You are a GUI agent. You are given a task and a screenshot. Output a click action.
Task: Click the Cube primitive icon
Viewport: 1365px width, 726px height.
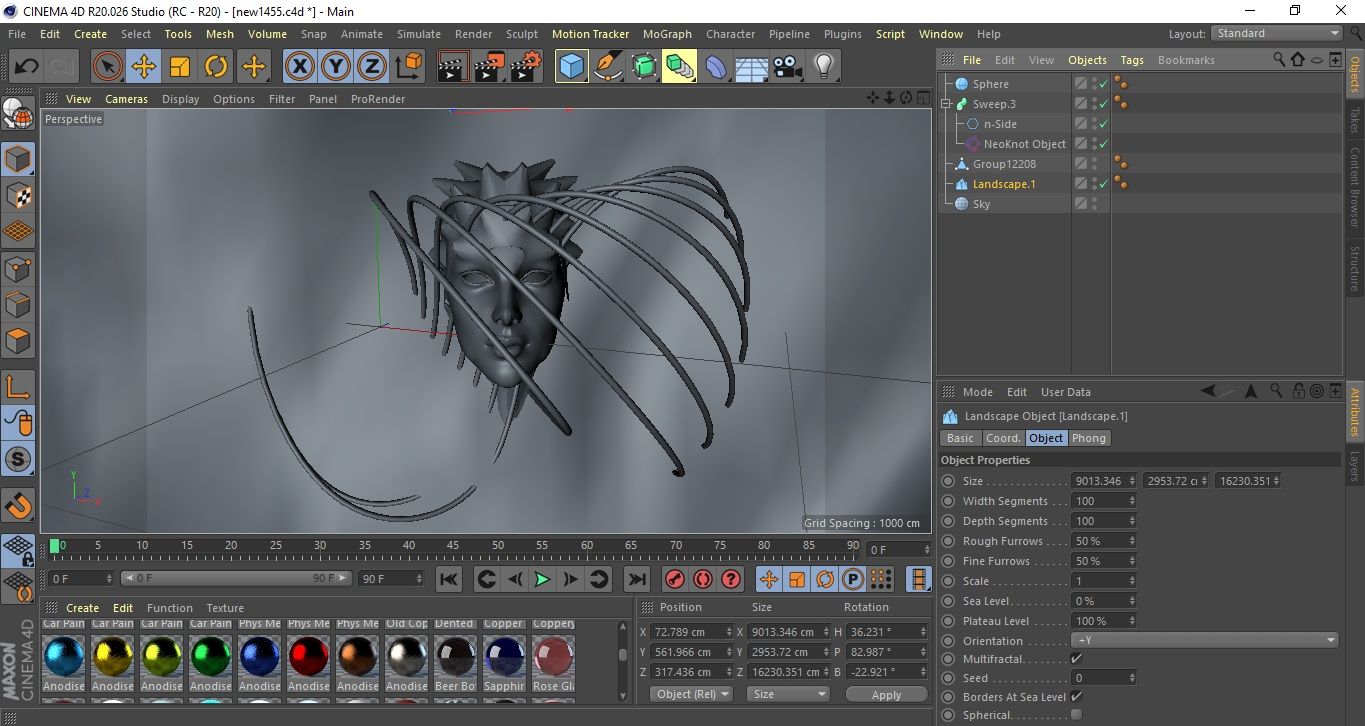[x=571, y=67]
